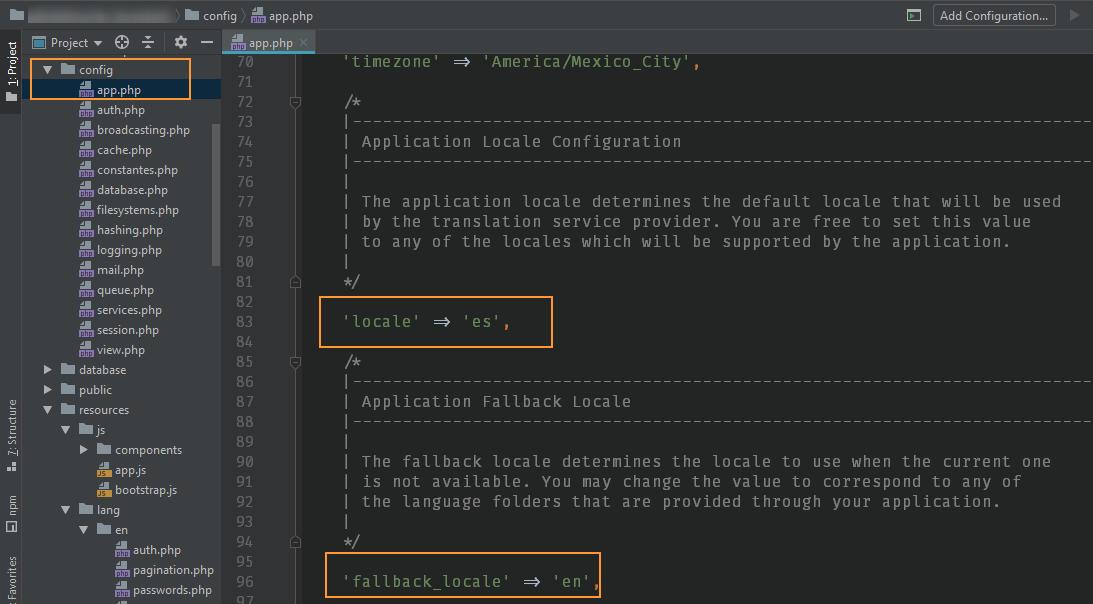Close the app.php editor tab
Viewport: 1093px width, 604px height.
(x=304, y=42)
